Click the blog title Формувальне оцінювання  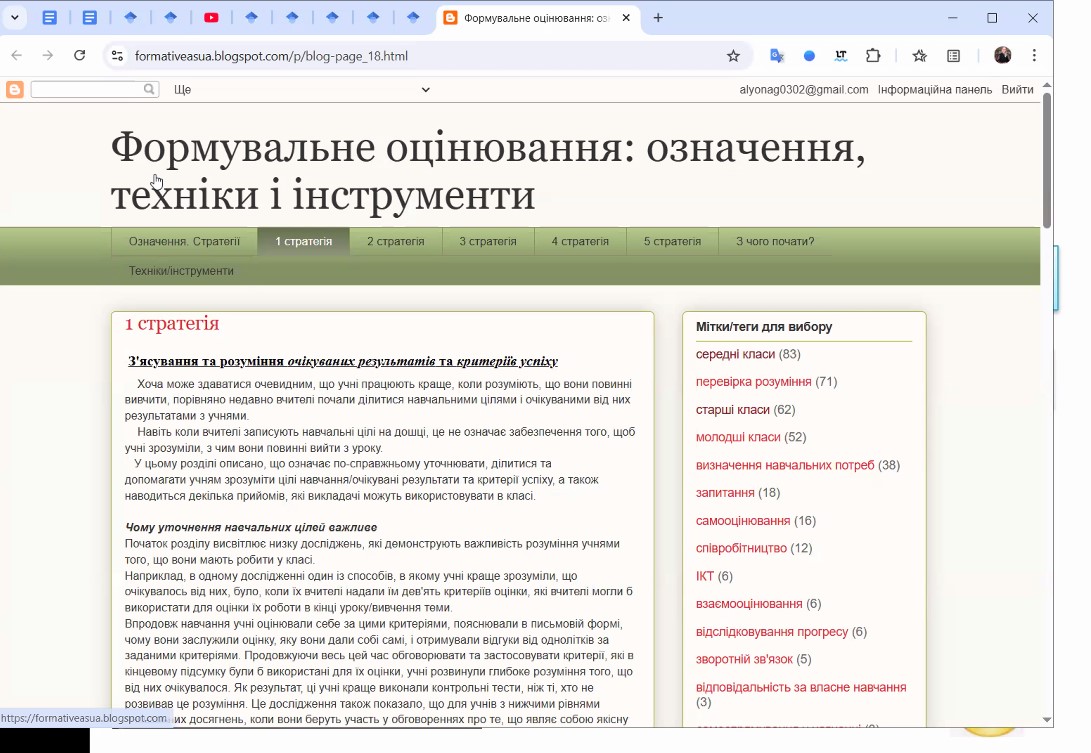(x=488, y=171)
